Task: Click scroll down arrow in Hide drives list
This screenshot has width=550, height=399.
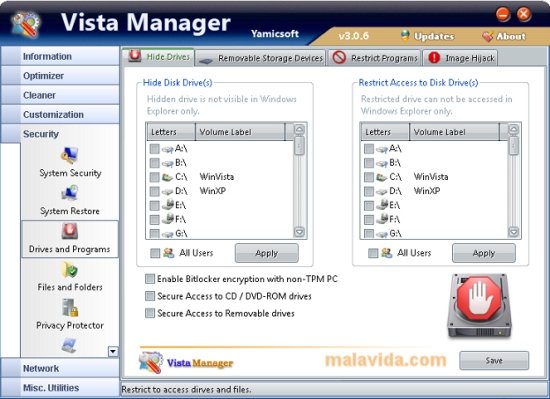Action: [300, 232]
